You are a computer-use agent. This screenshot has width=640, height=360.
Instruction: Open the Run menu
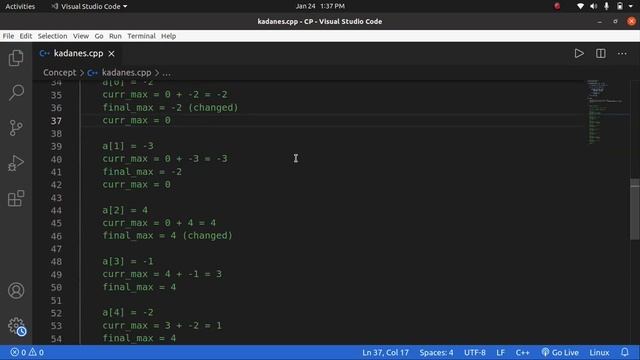tap(115, 36)
